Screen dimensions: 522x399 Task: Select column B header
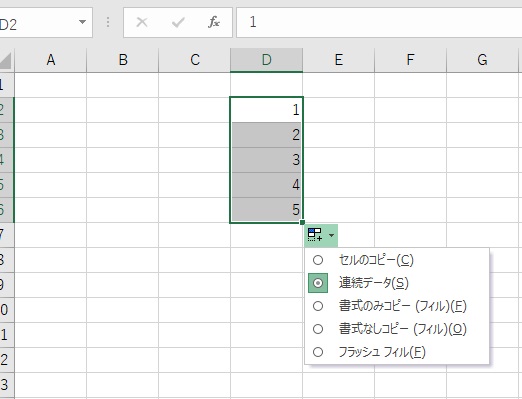coord(123,60)
